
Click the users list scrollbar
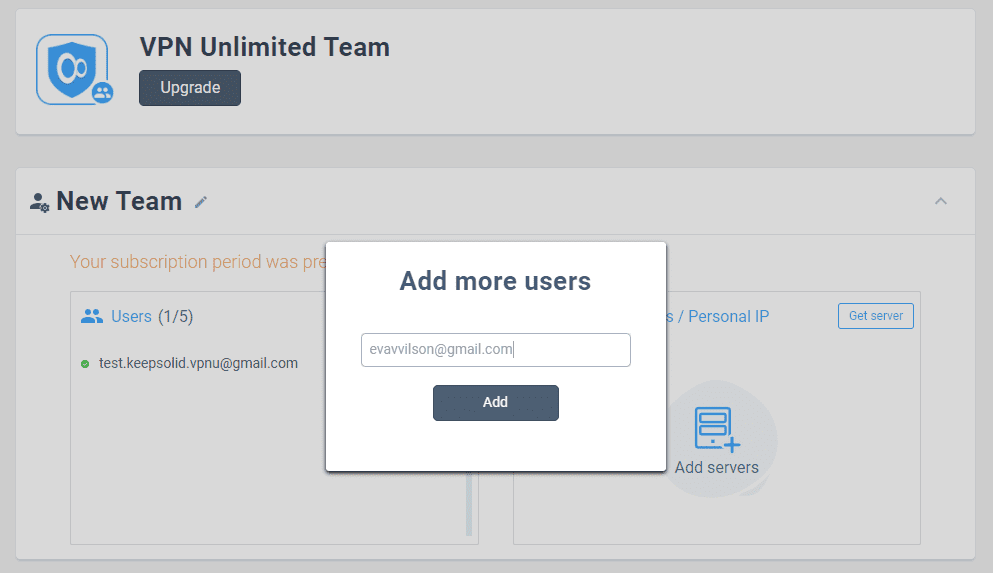click(x=469, y=504)
